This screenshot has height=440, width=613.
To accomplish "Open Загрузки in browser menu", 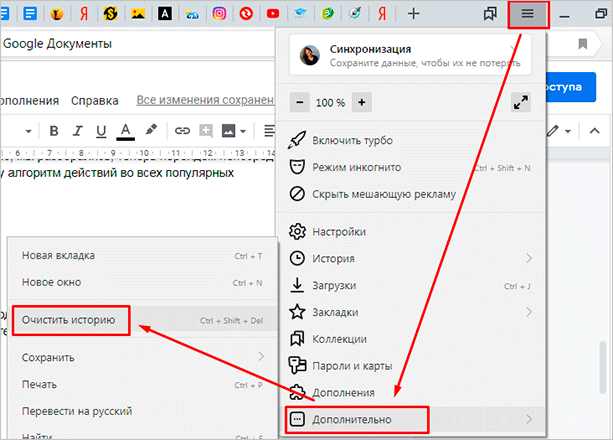I will tap(410, 286).
